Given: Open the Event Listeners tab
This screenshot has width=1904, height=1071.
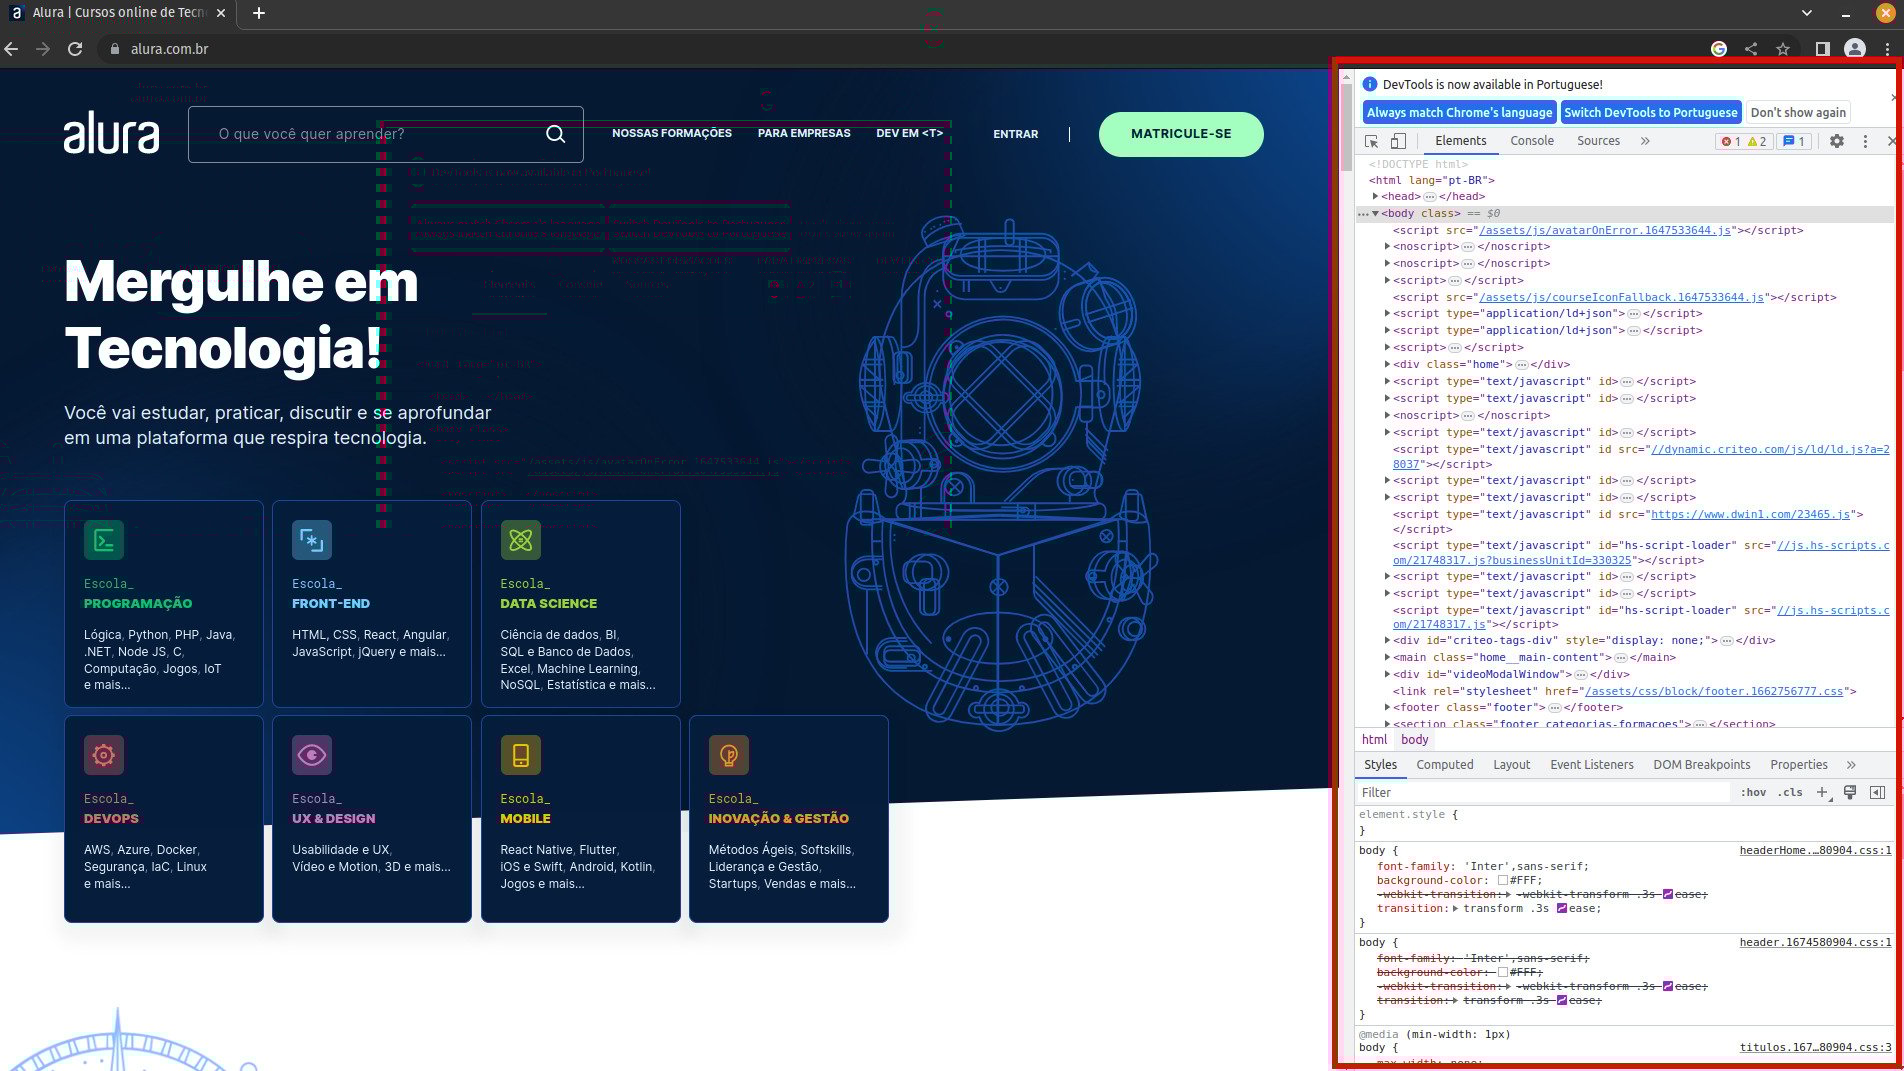Looking at the screenshot, I should pyautogui.click(x=1592, y=765).
